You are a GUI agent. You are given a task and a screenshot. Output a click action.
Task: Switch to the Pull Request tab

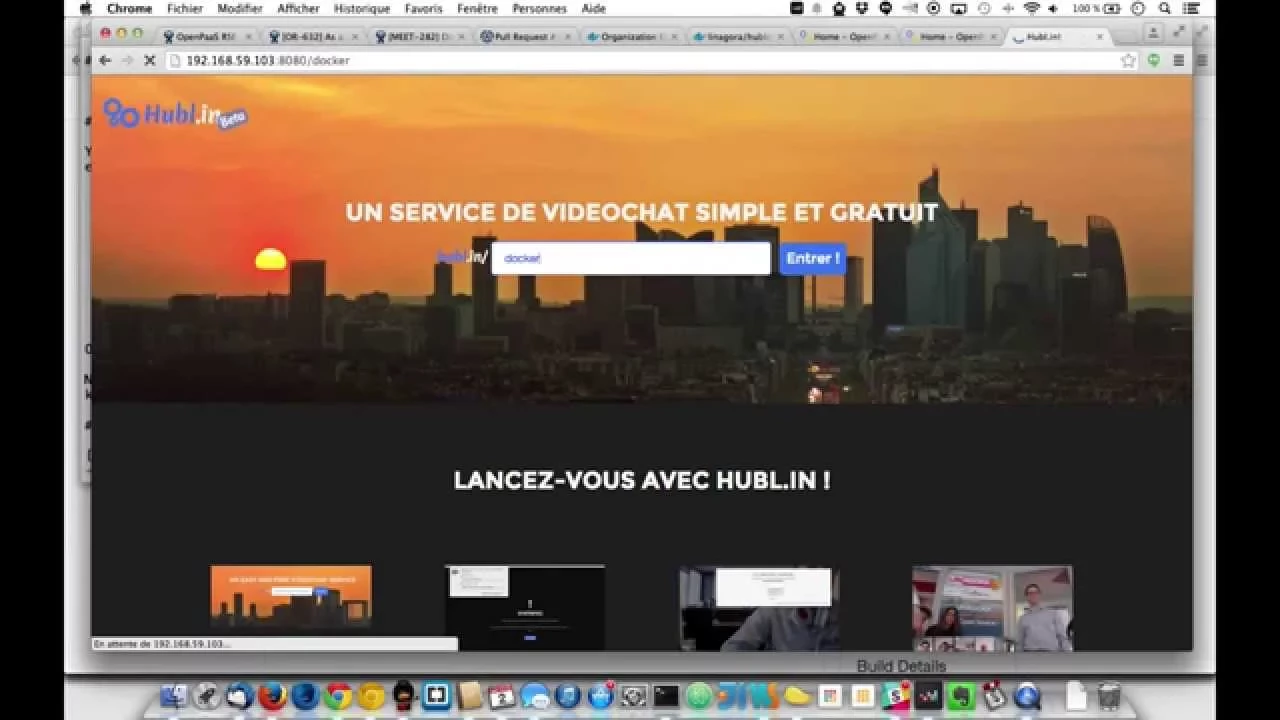[523, 37]
